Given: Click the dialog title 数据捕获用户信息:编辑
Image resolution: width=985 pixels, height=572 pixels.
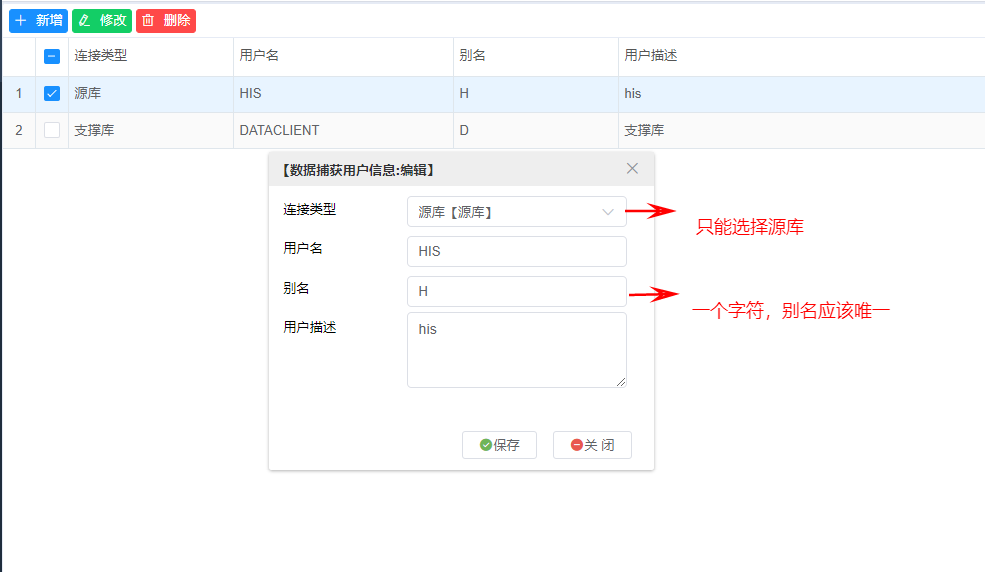Looking at the screenshot, I should [357, 170].
